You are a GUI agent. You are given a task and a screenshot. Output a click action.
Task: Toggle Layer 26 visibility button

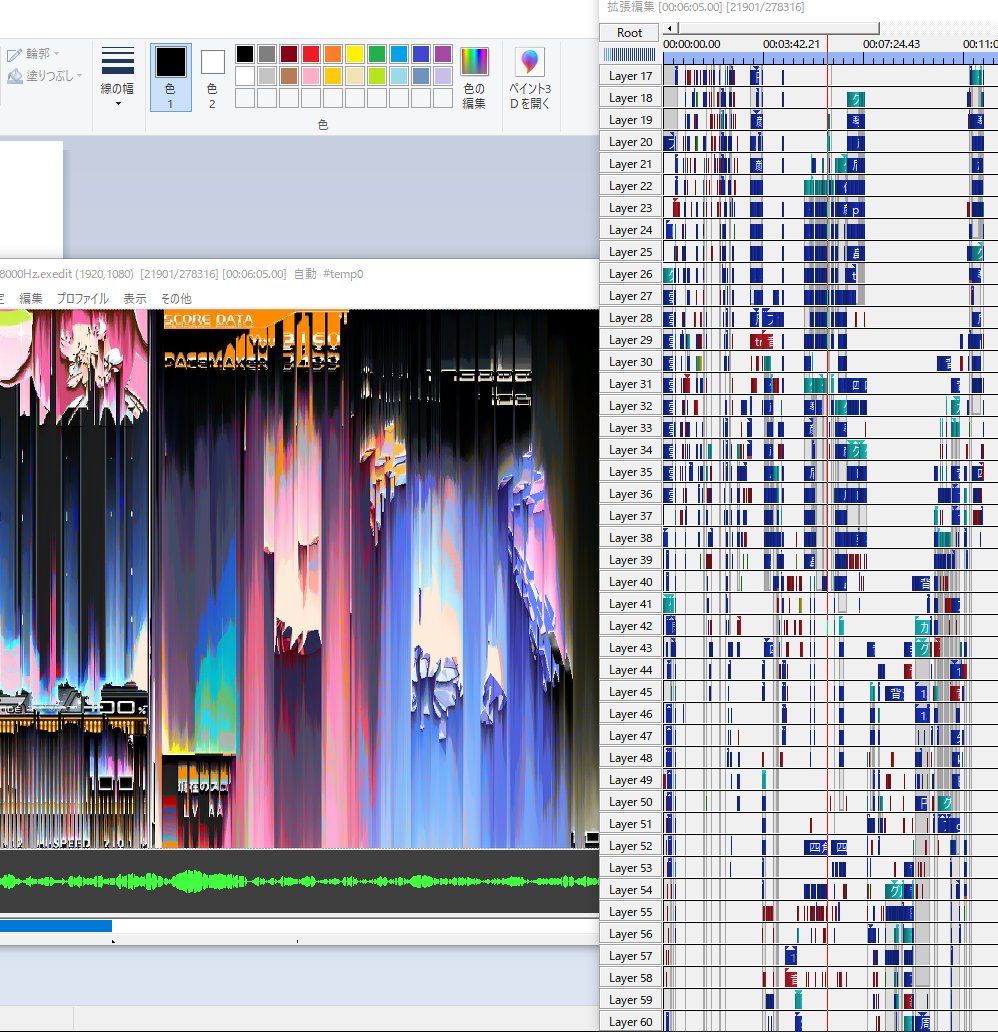pyautogui.click(x=629, y=274)
